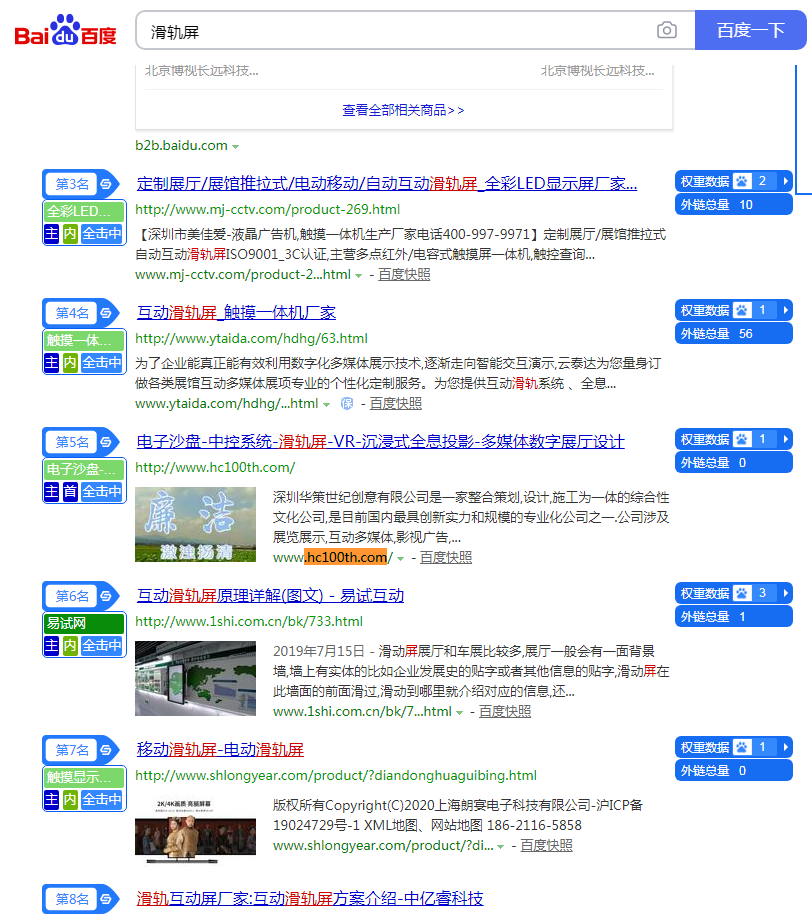The width and height of the screenshot is (812, 914).
Task: Click the 主 badge under 触摸显示 label
Action: pos(52,799)
